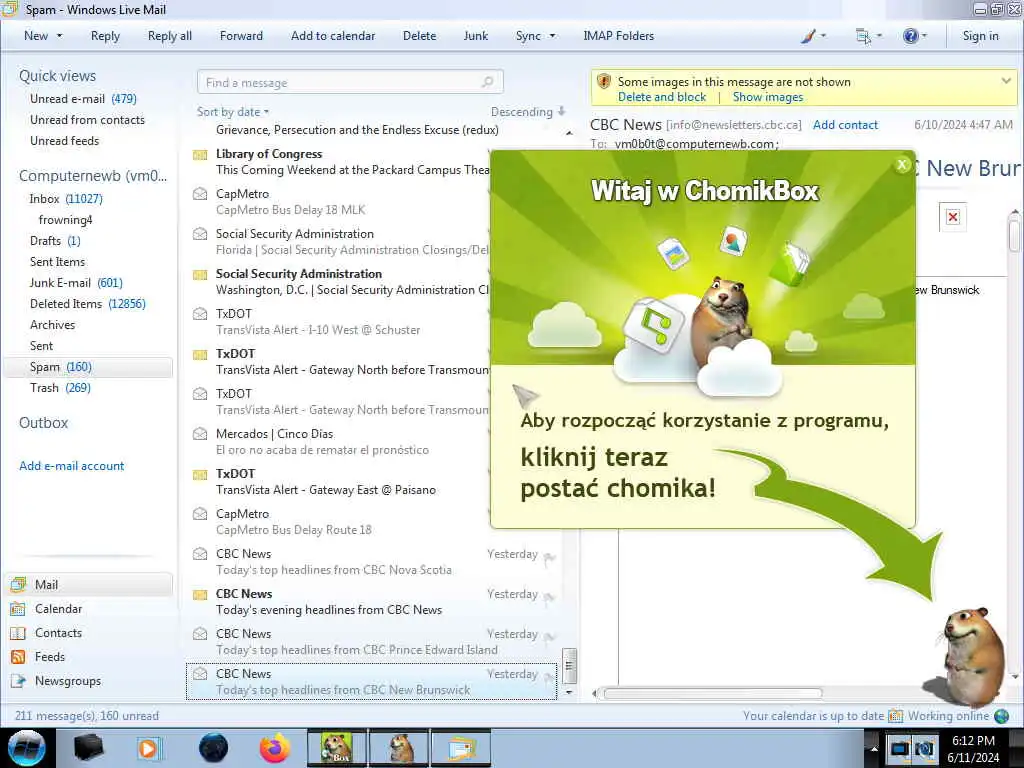Select CBC News Prince Edward Island message

[372, 642]
